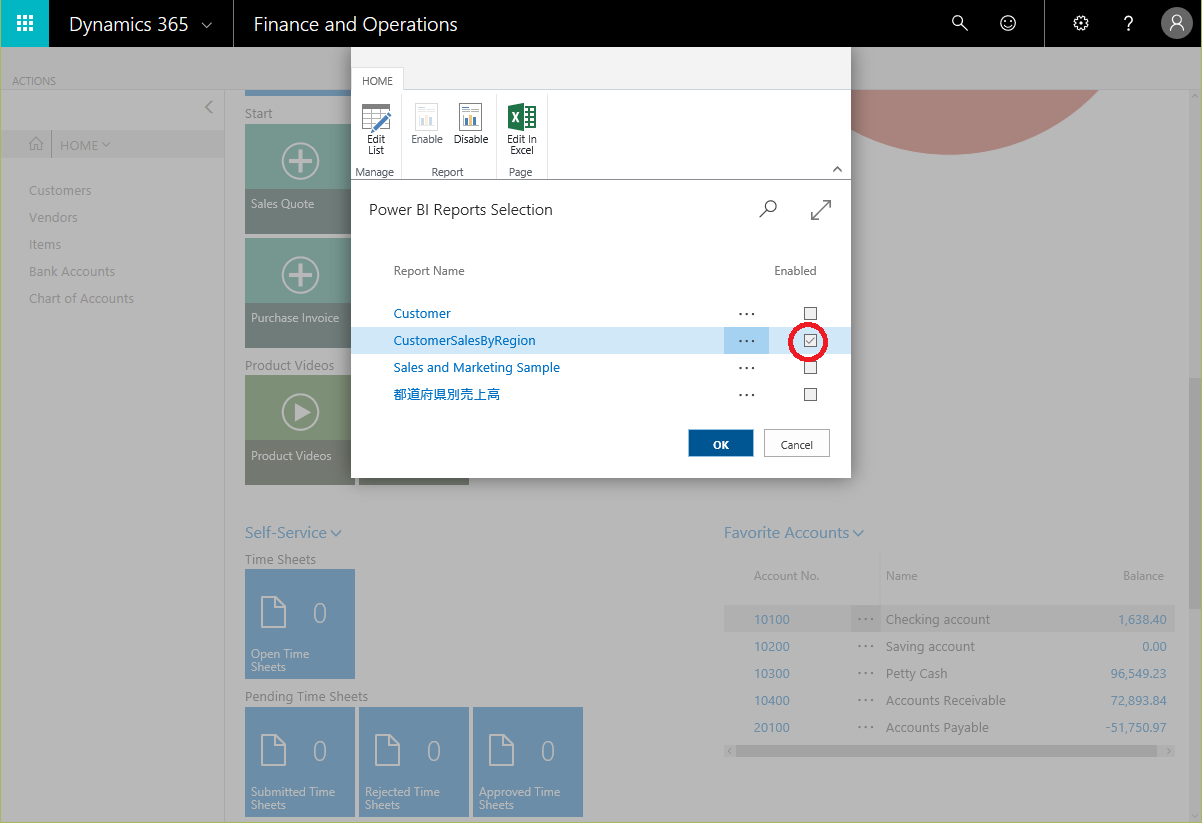Open row options for account 10200
The width and height of the screenshot is (1202, 823).
point(866,647)
